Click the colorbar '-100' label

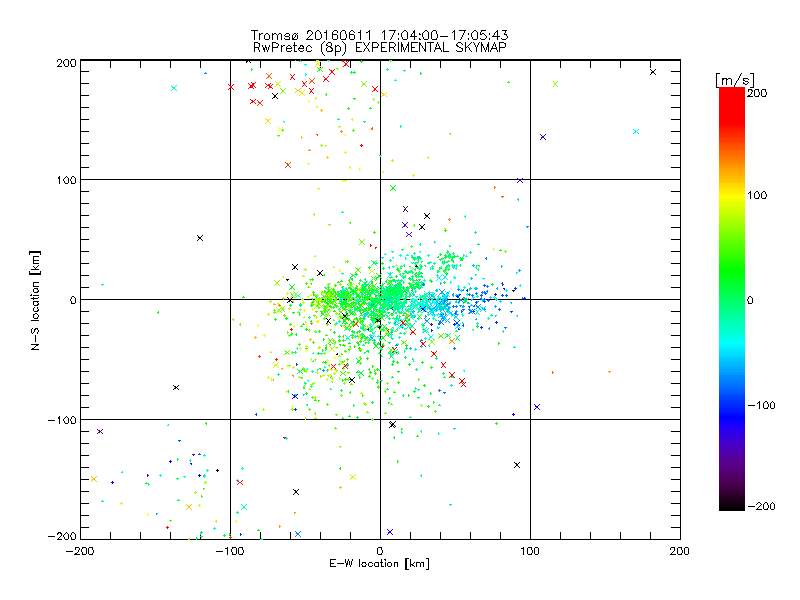click(761, 405)
